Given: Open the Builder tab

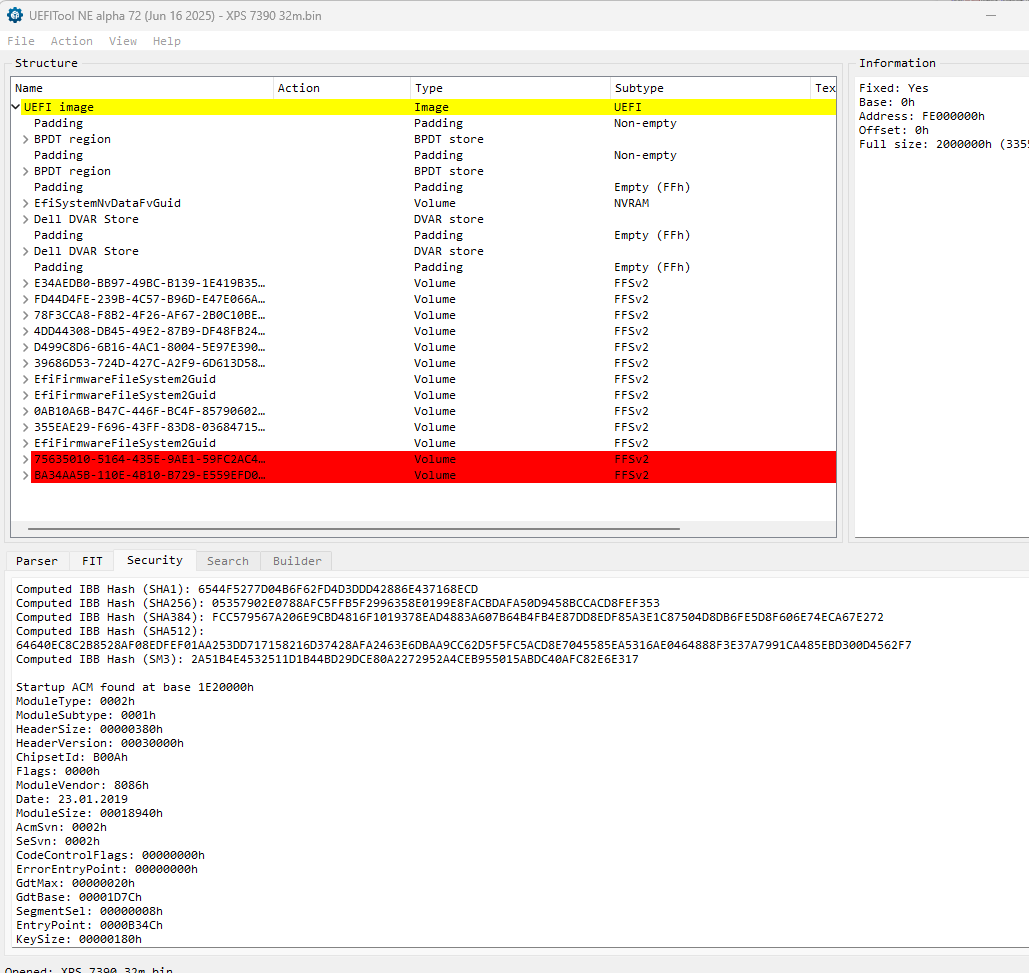Looking at the screenshot, I should tap(297, 561).
